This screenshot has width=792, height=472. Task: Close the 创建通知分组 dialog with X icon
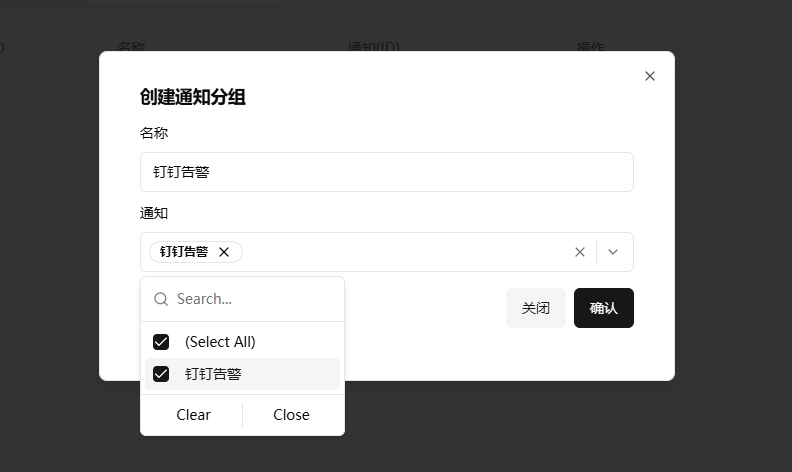pyautogui.click(x=650, y=76)
